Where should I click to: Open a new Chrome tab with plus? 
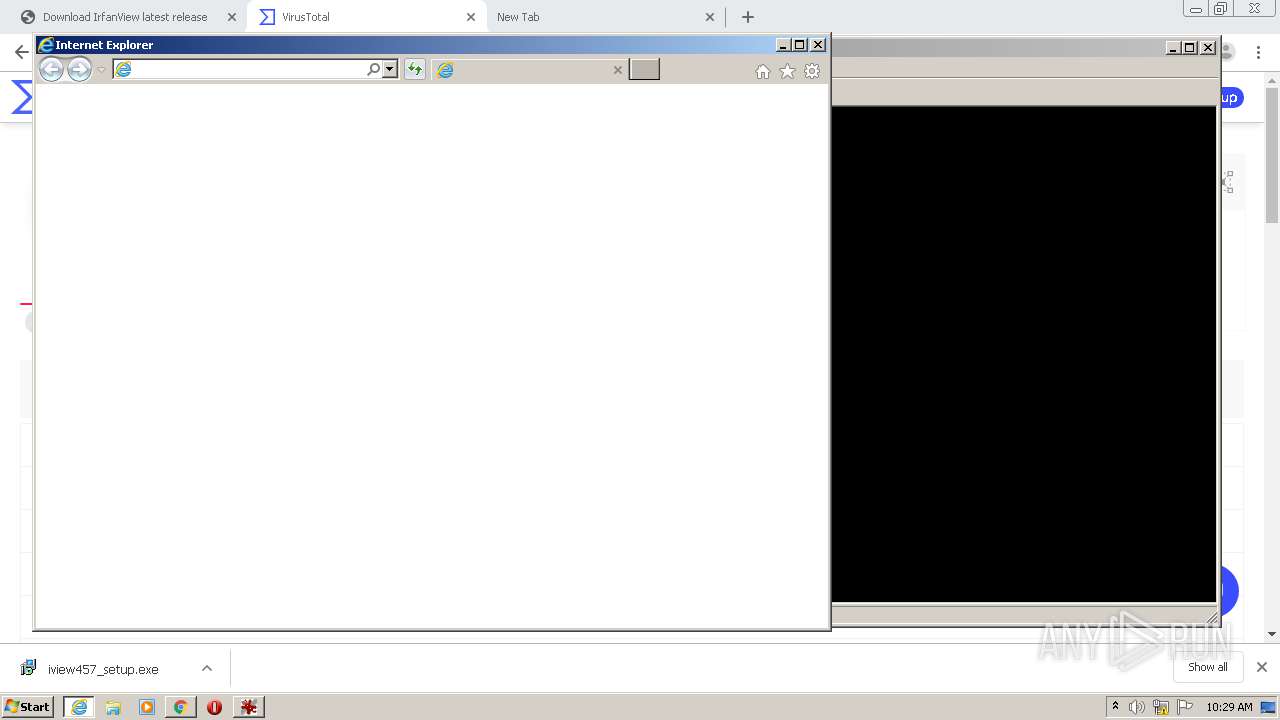pyautogui.click(x=748, y=17)
